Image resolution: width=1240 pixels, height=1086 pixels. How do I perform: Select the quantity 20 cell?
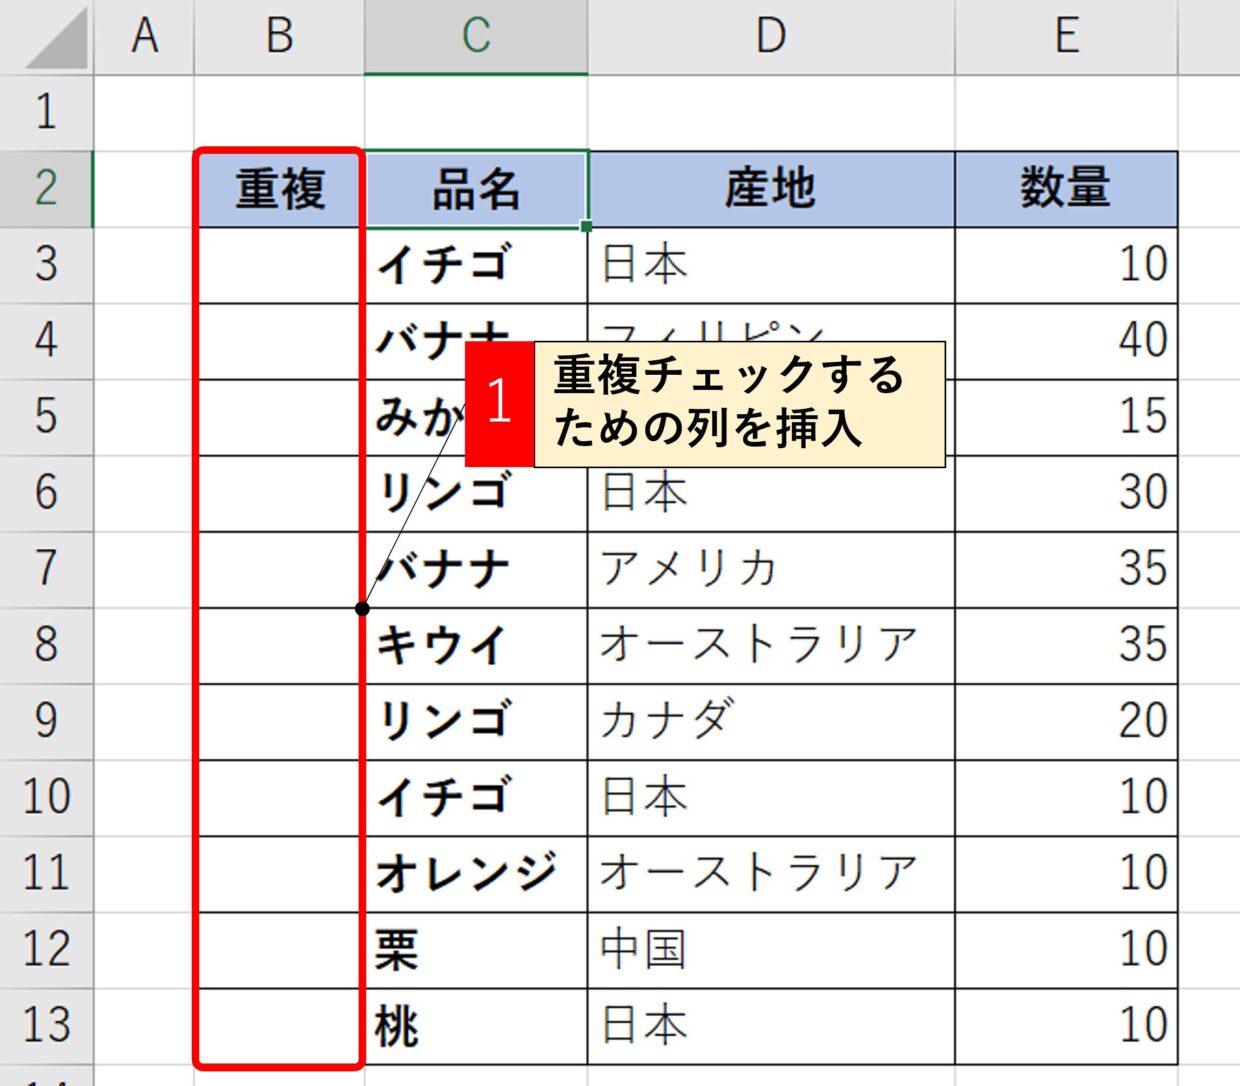1067,721
